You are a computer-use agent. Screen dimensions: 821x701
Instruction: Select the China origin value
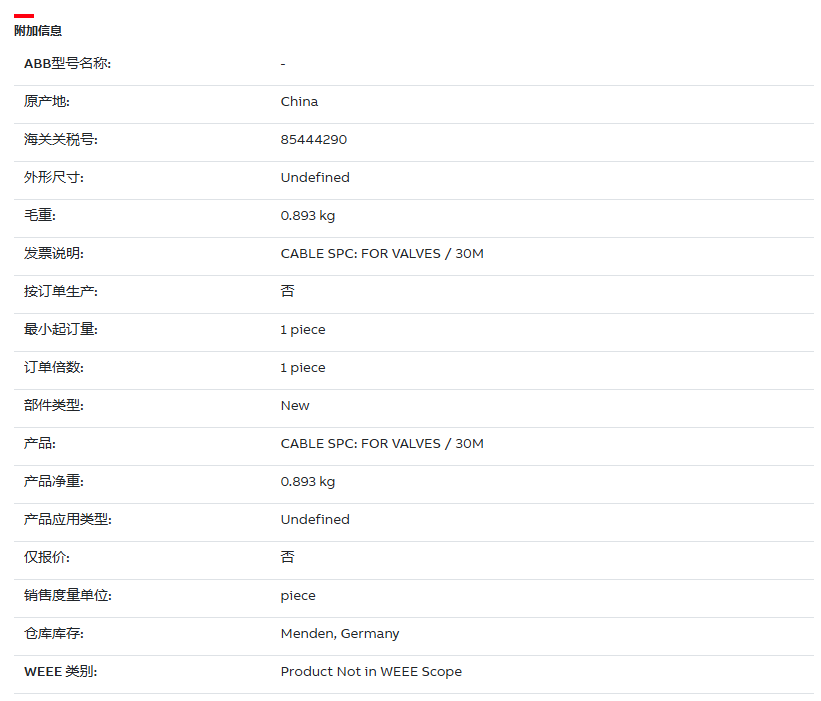(x=299, y=102)
